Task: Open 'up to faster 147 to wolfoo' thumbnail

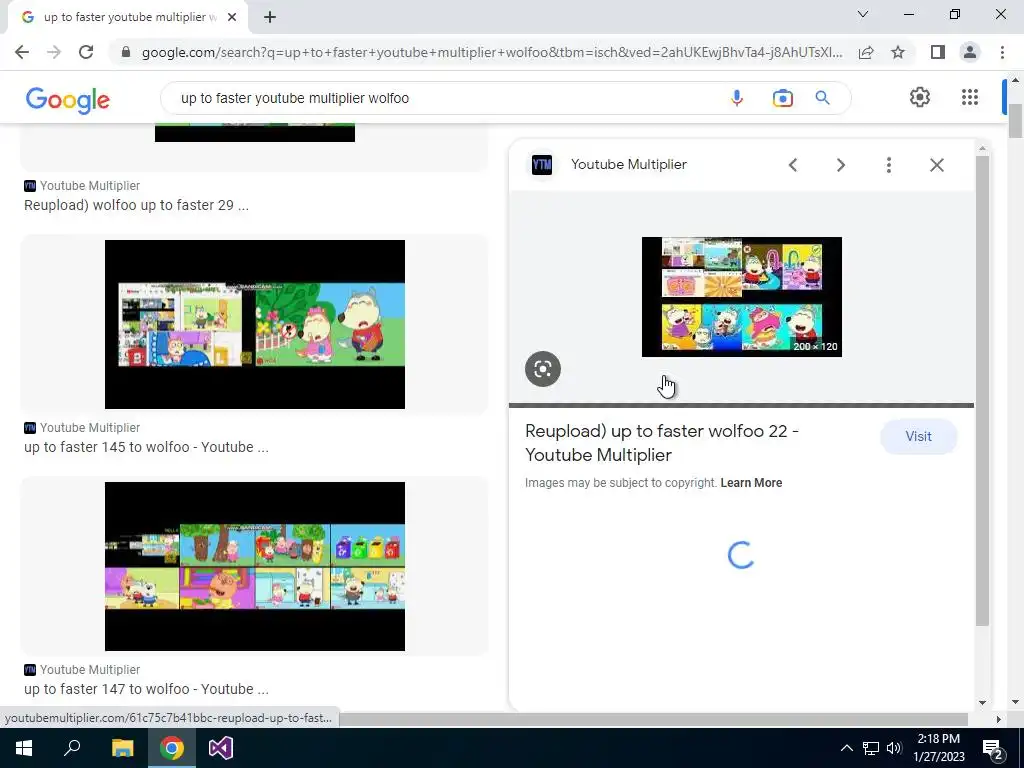Action: click(255, 566)
